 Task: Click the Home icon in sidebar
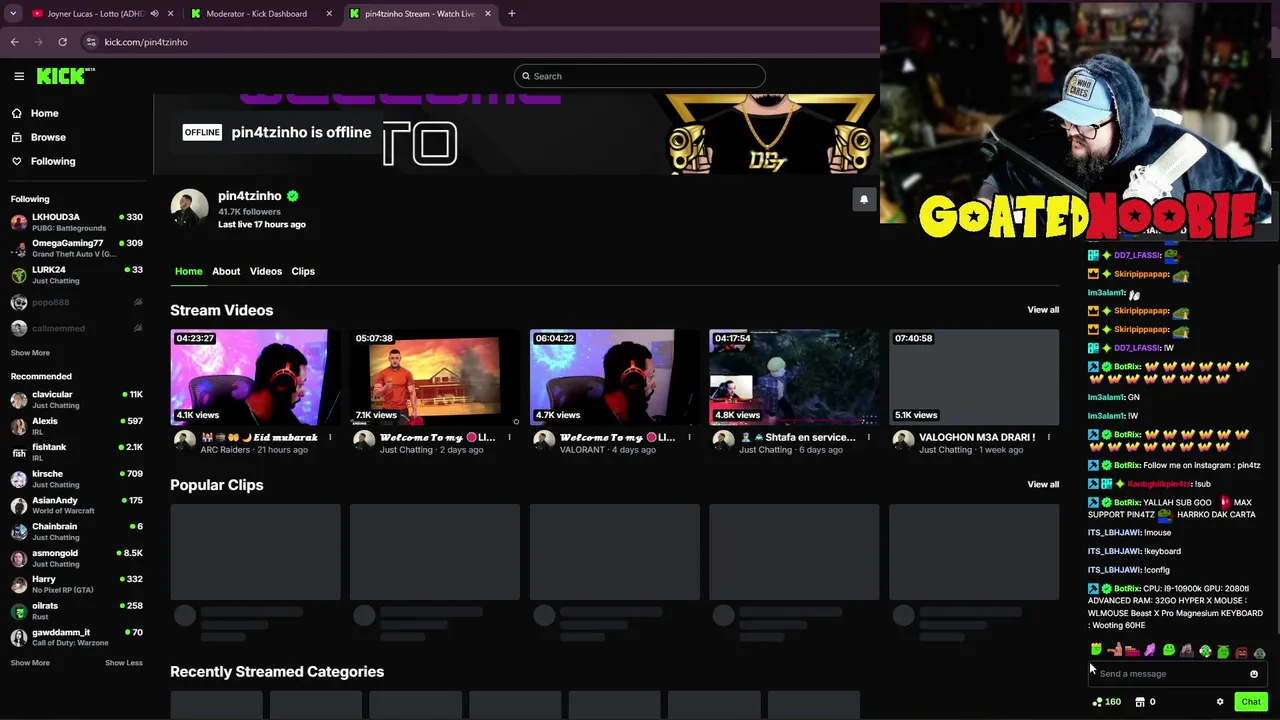pyautogui.click(x=17, y=113)
